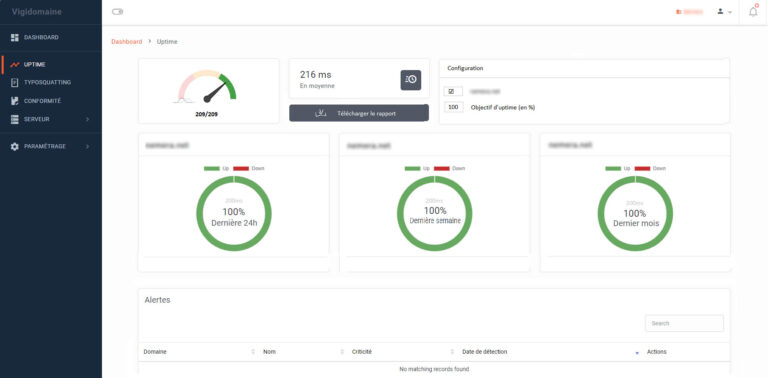Click the Vigidomaine logo

[x=37, y=12]
